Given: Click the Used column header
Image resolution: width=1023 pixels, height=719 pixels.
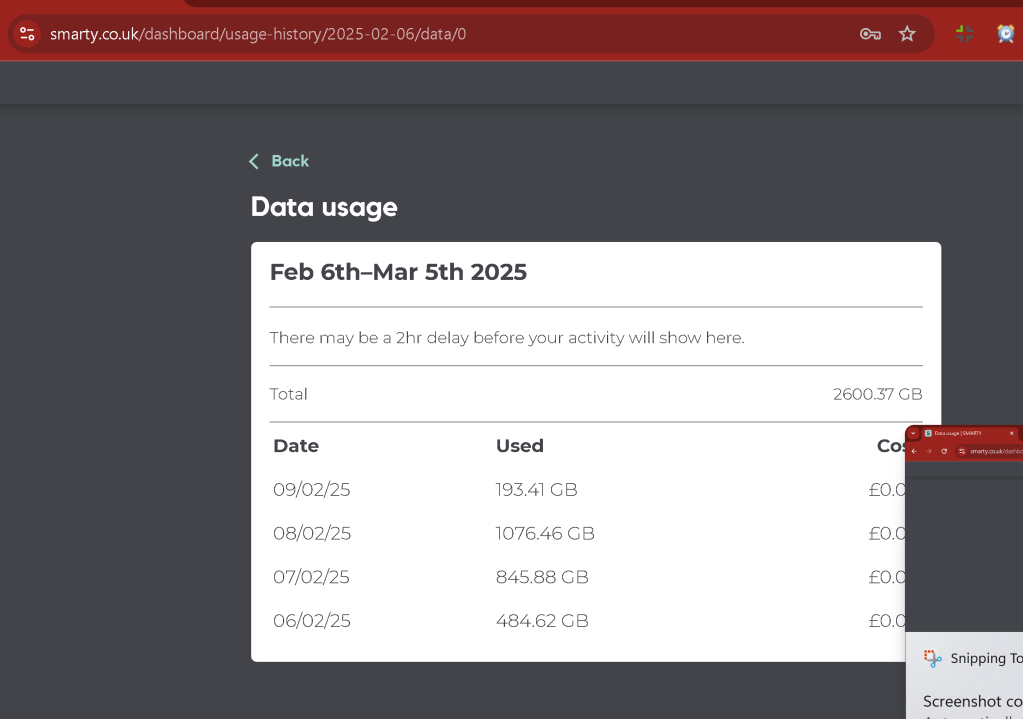Looking at the screenshot, I should (x=519, y=446).
